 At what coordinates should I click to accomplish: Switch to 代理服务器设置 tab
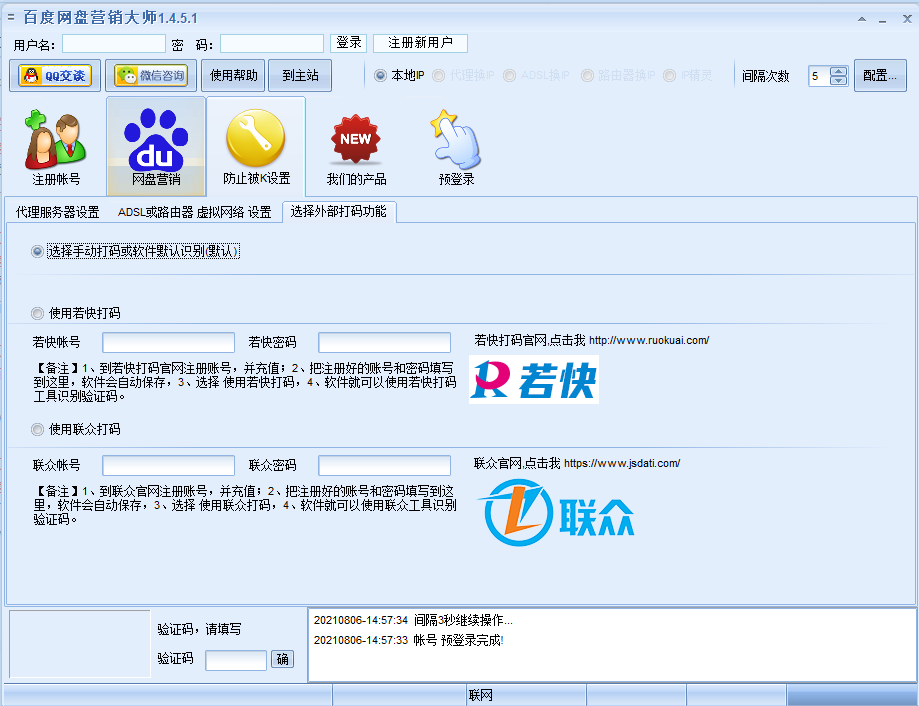tap(57, 212)
